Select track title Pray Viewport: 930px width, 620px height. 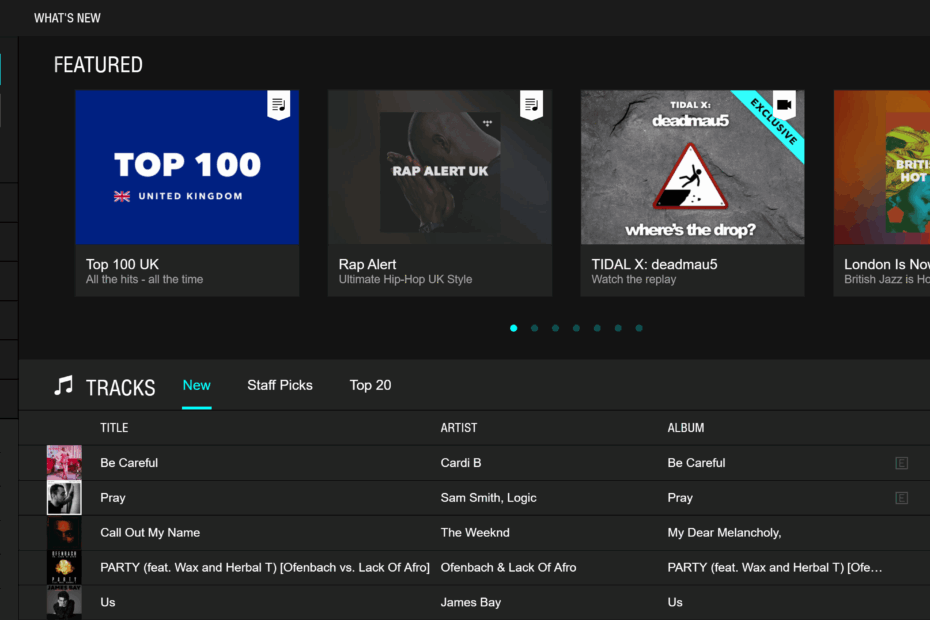click(113, 498)
